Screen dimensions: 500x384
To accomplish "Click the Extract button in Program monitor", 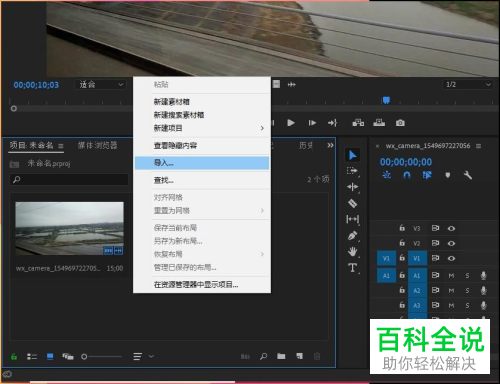I will pyautogui.click(x=379, y=123).
